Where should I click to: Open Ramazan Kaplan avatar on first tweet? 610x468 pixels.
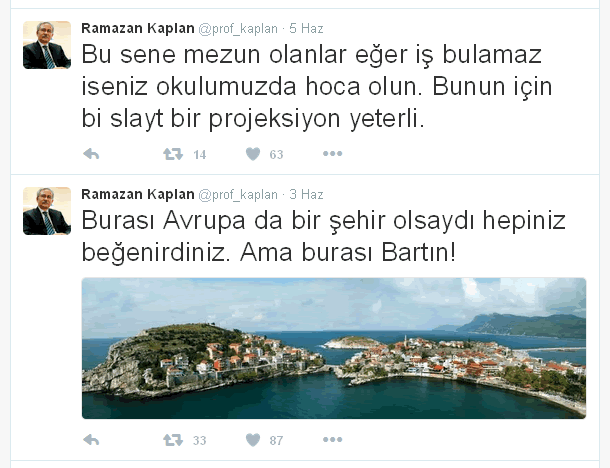(x=47, y=45)
